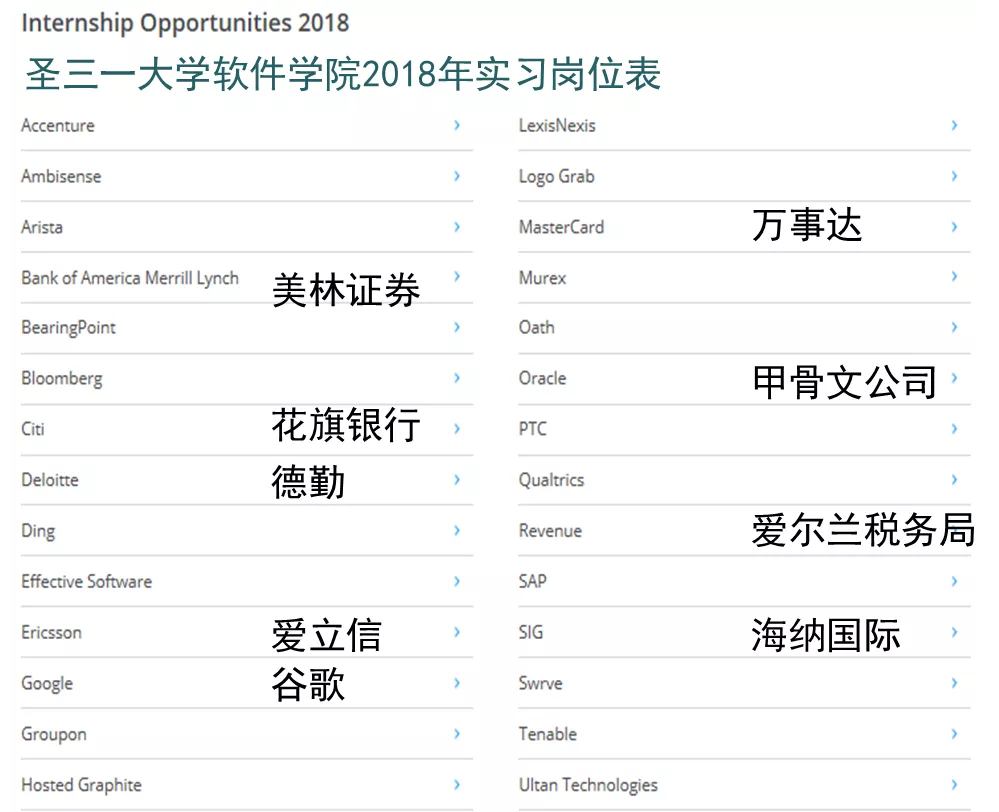Expand the Qualtrics listing arrow
The width and height of the screenshot is (999, 812).
pos(954,480)
